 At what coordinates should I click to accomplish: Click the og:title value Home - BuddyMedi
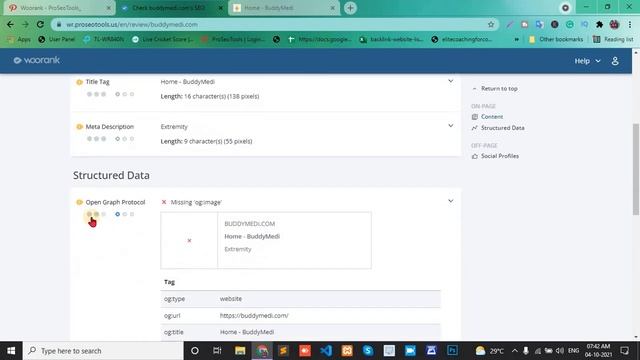click(247, 332)
